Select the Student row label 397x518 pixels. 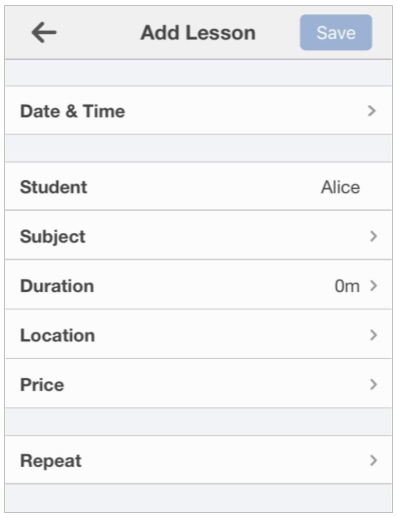pyautogui.click(x=54, y=187)
